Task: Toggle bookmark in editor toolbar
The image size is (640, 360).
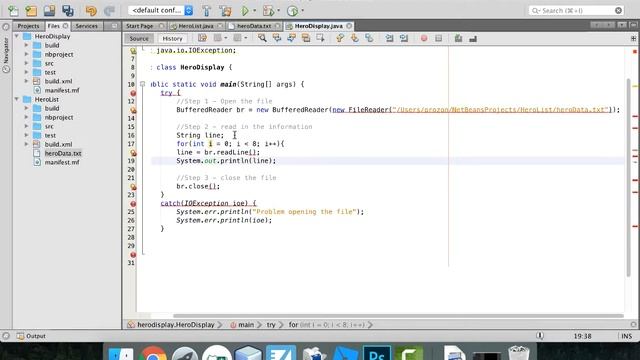Action: coord(369,38)
